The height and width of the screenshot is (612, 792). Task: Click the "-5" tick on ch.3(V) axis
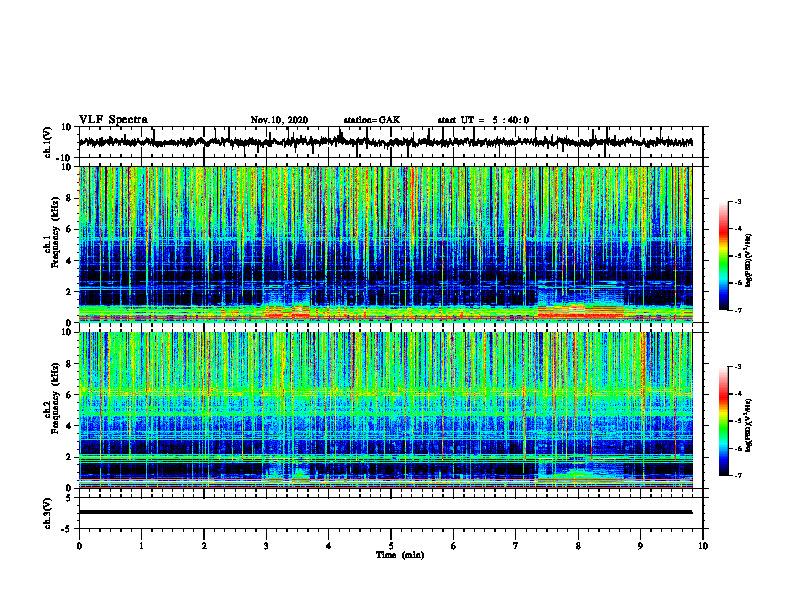68,529
